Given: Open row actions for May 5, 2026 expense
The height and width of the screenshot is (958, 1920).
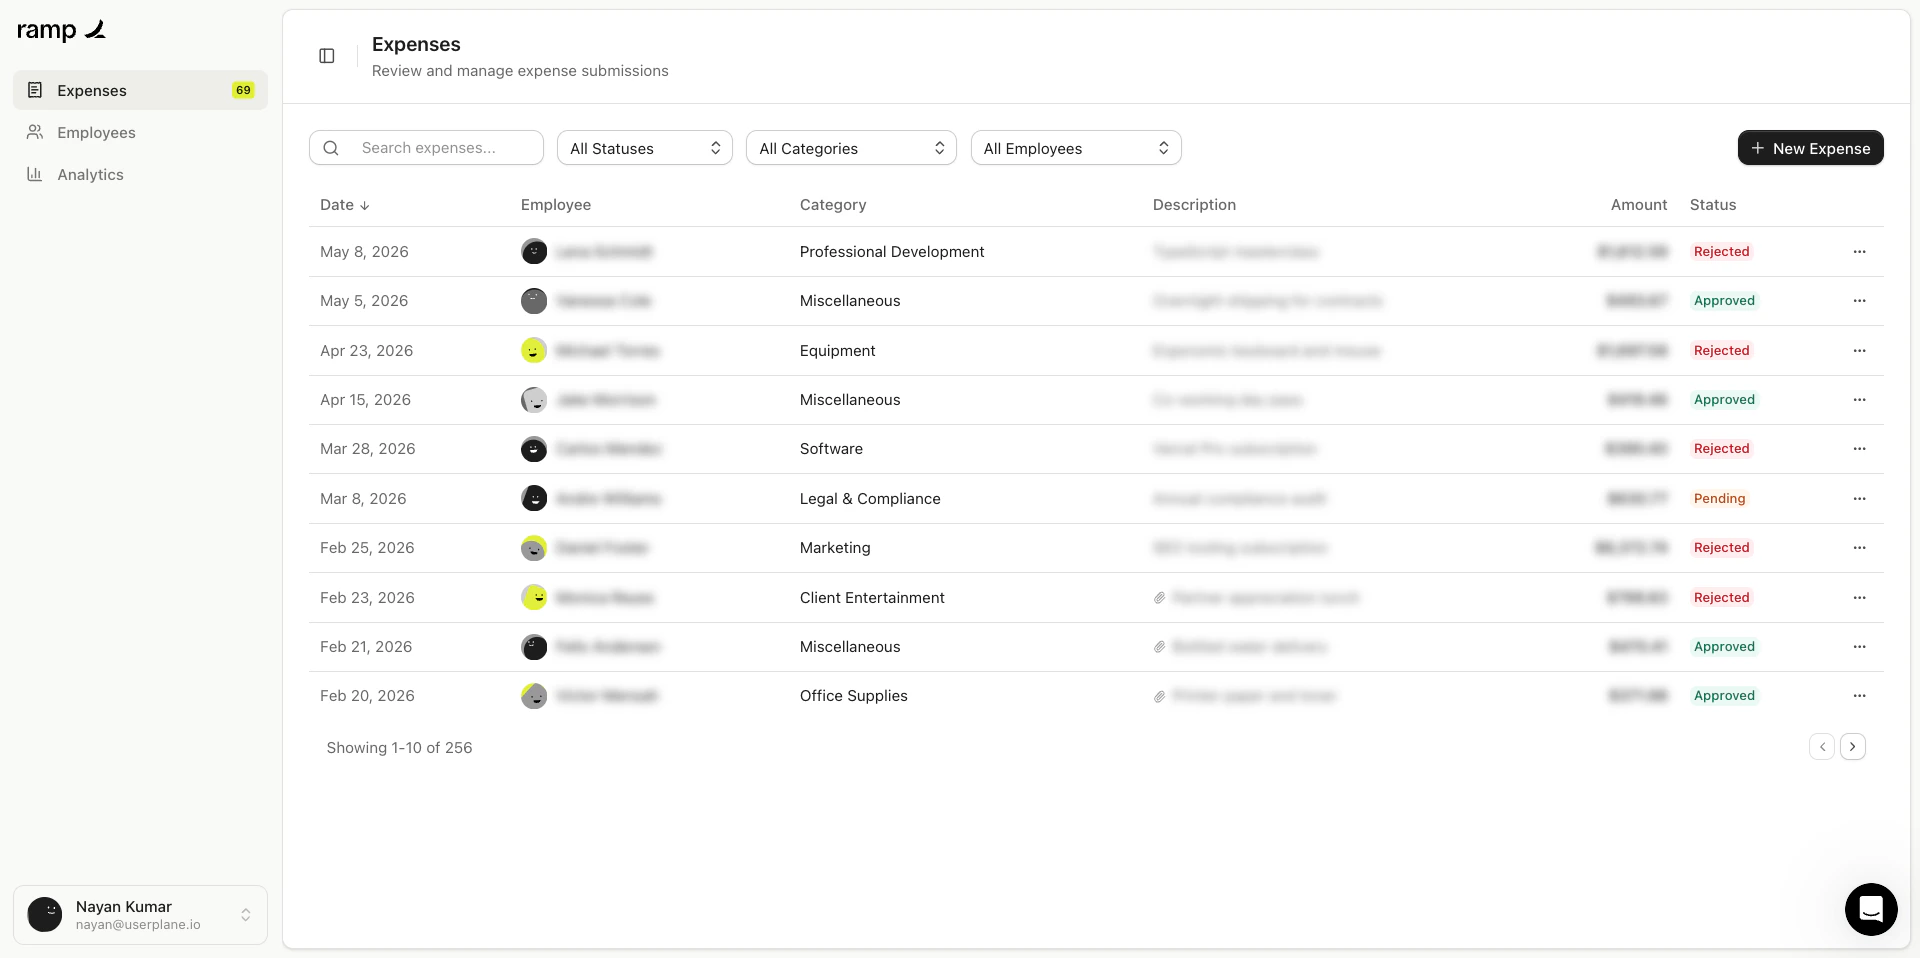Looking at the screenshot, I should 1859,301.
